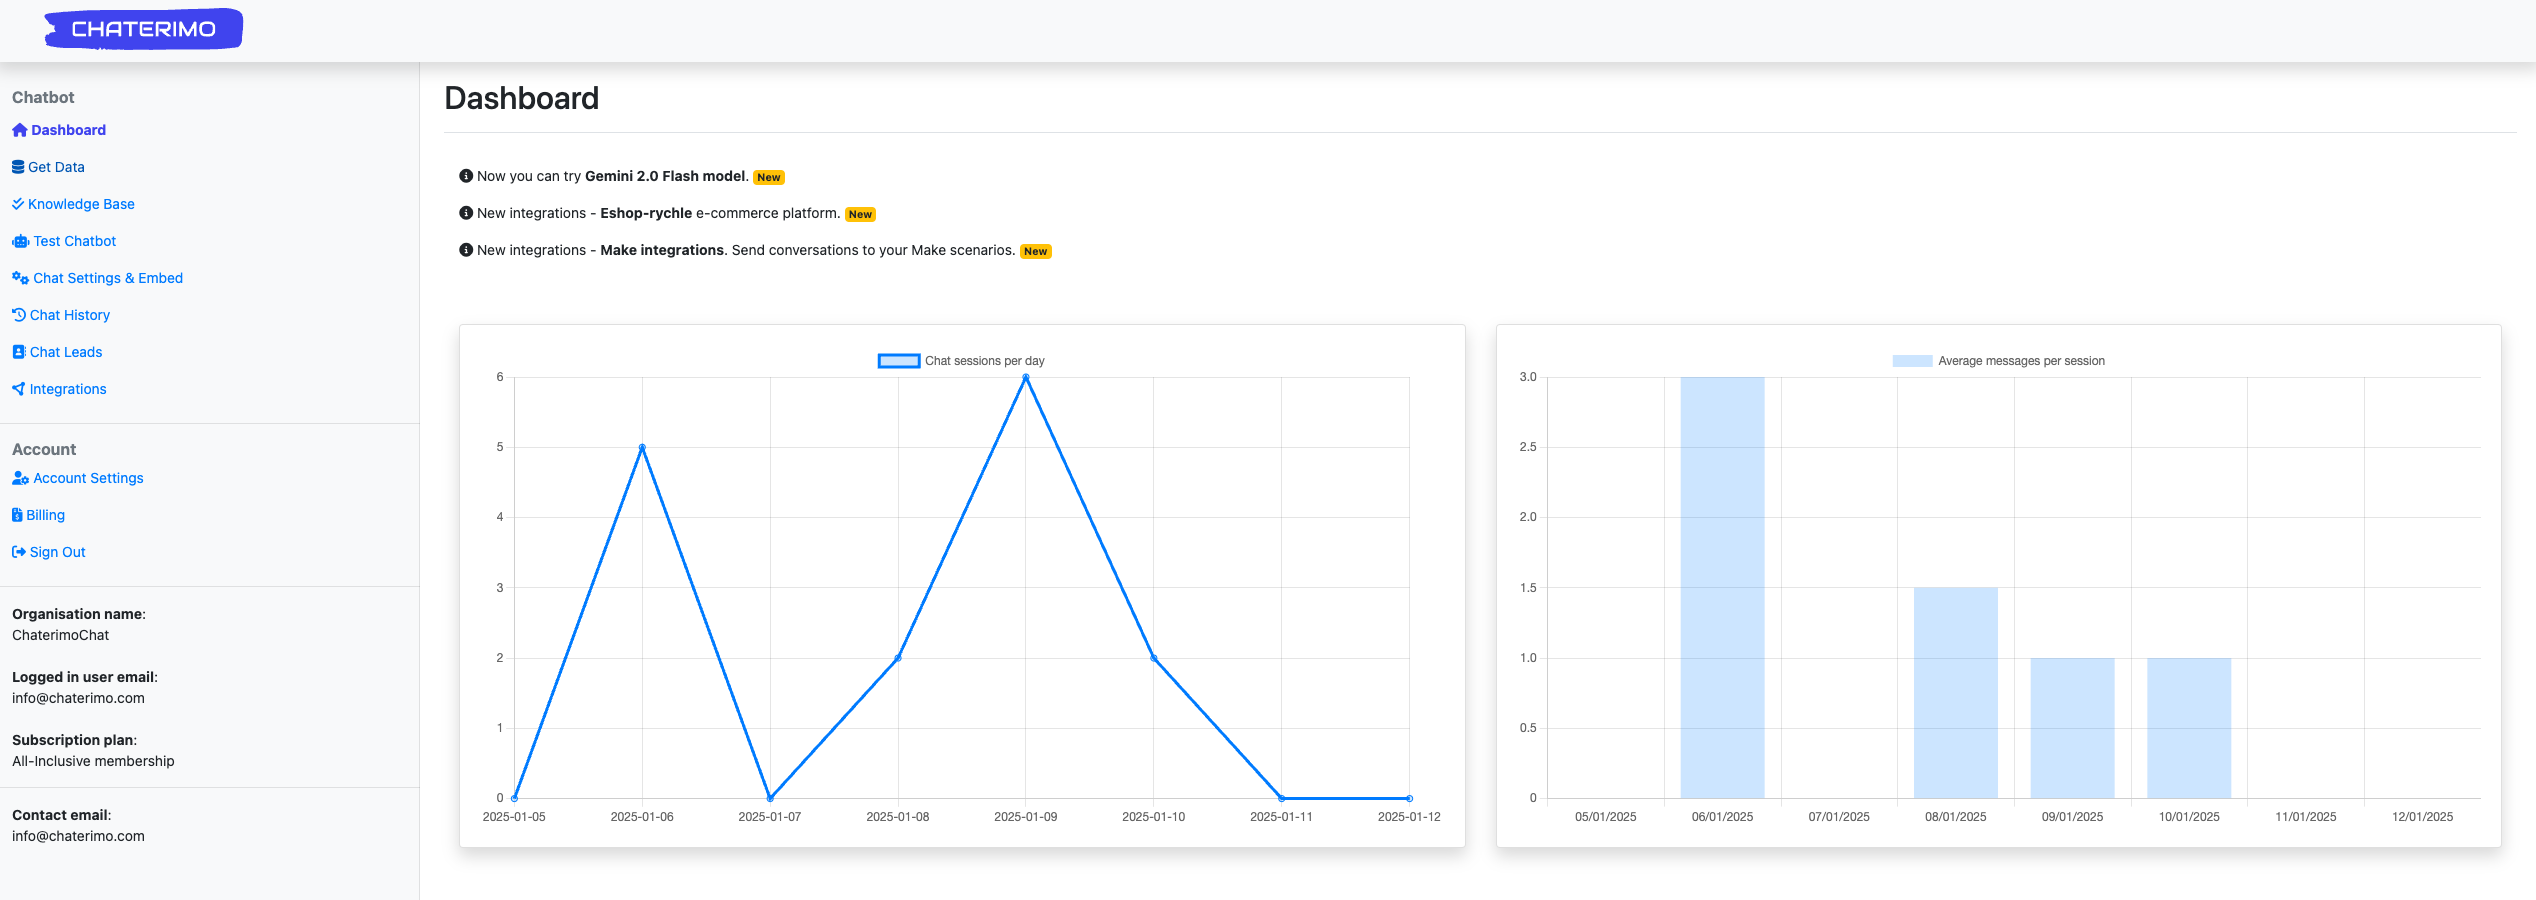
Task: Go to Billing link
Action: pyautogui.click(x=45, y=515)
